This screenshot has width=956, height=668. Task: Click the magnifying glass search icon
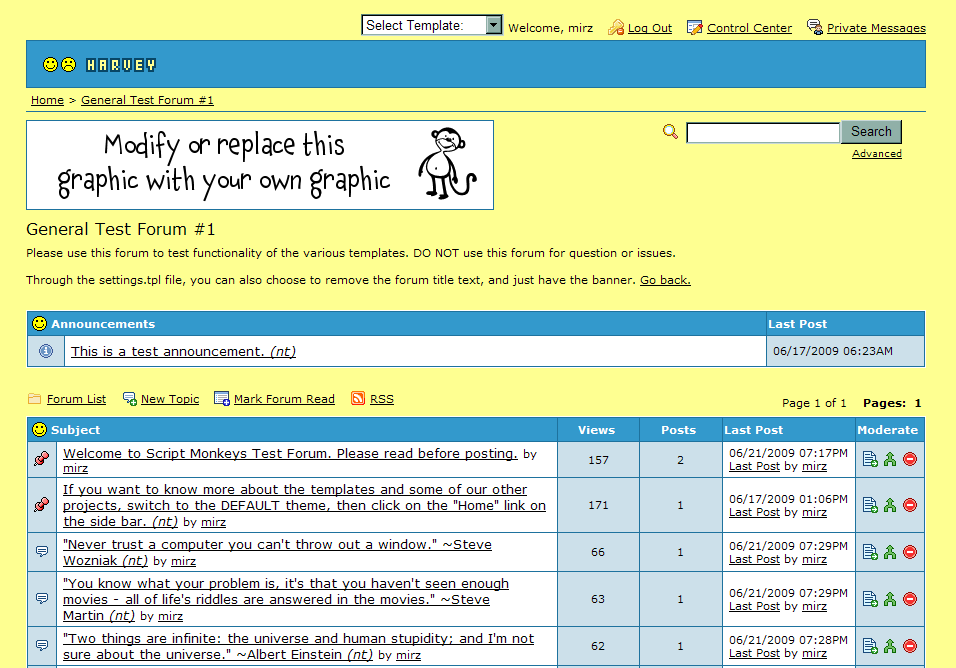click(670, 132)
